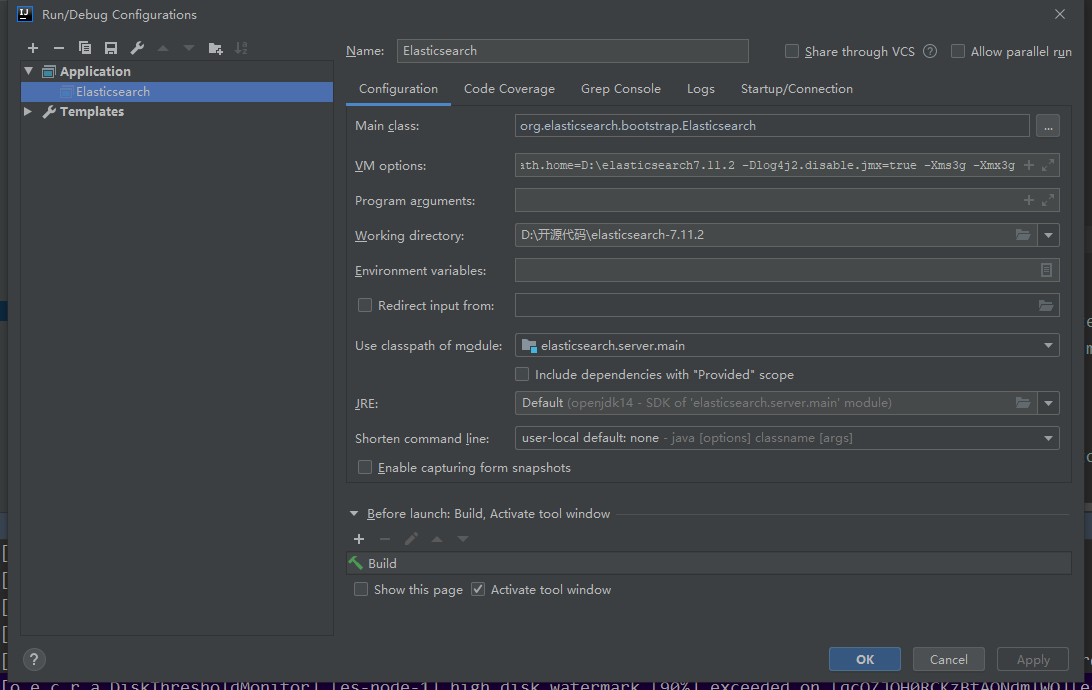This screenshot has height=690, width=1092.
Task: Move configuration up in the list toolbar
Action: point(163,48)
